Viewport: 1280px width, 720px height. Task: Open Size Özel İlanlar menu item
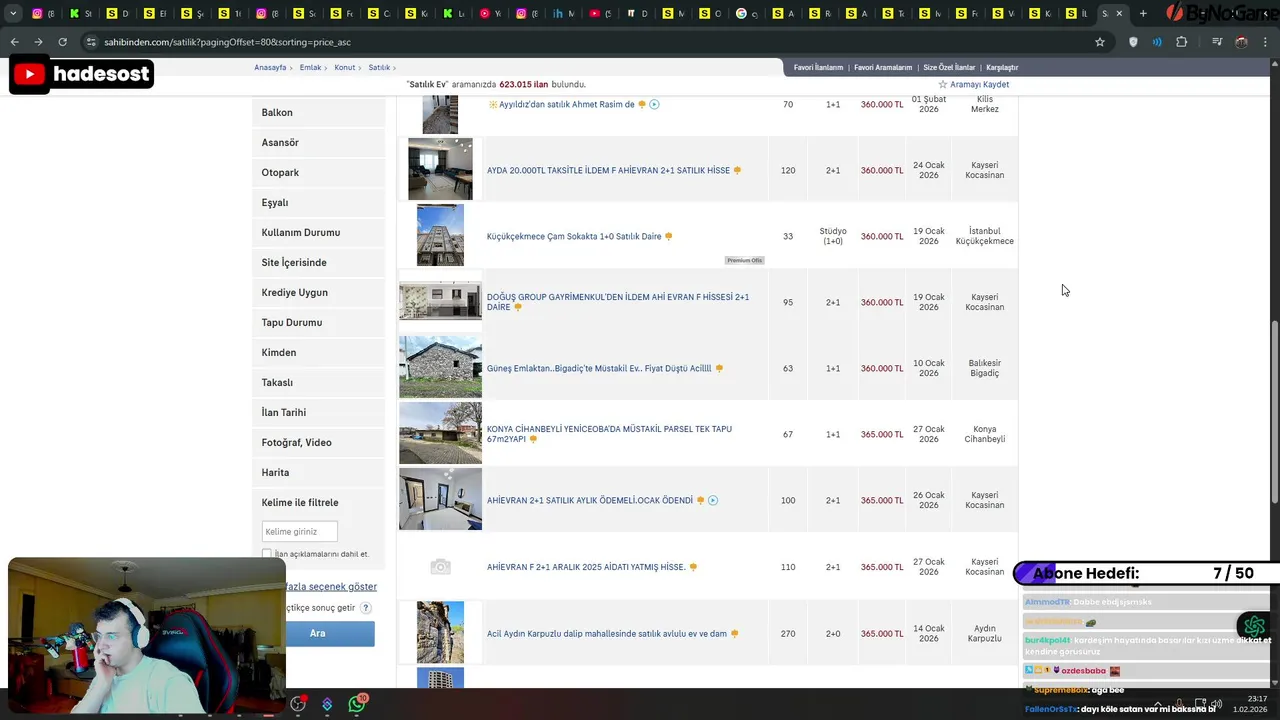click(949, 68)
